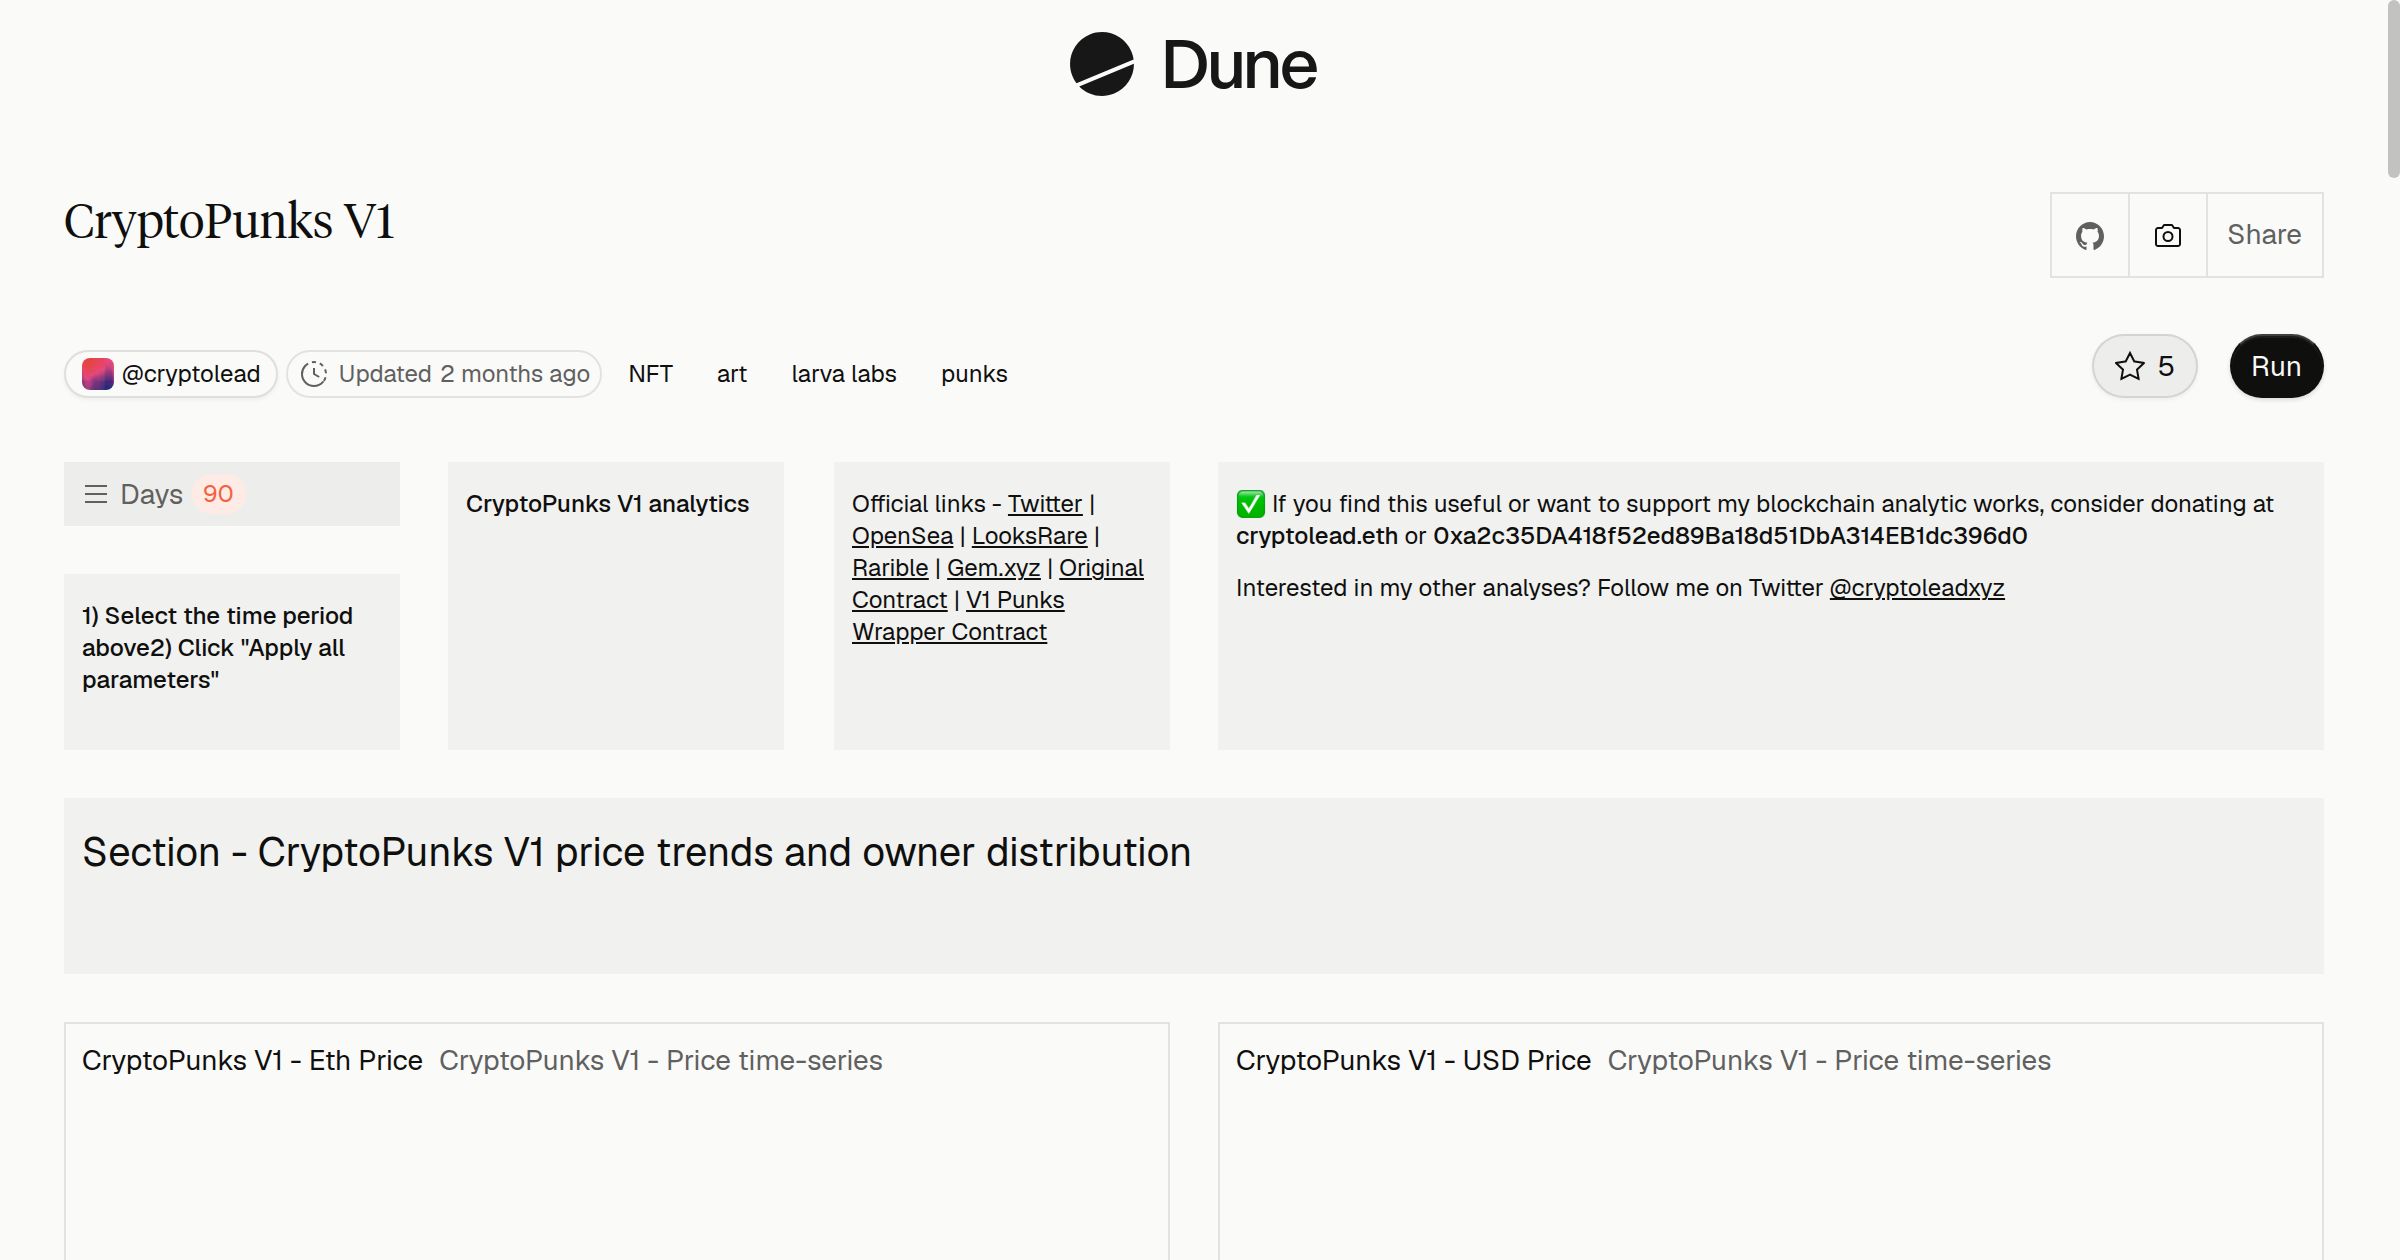The height and width of the screenshot is (1260, 2400).
Task: Click the Dune logo icon
Action: click(x=1101, y=64)
